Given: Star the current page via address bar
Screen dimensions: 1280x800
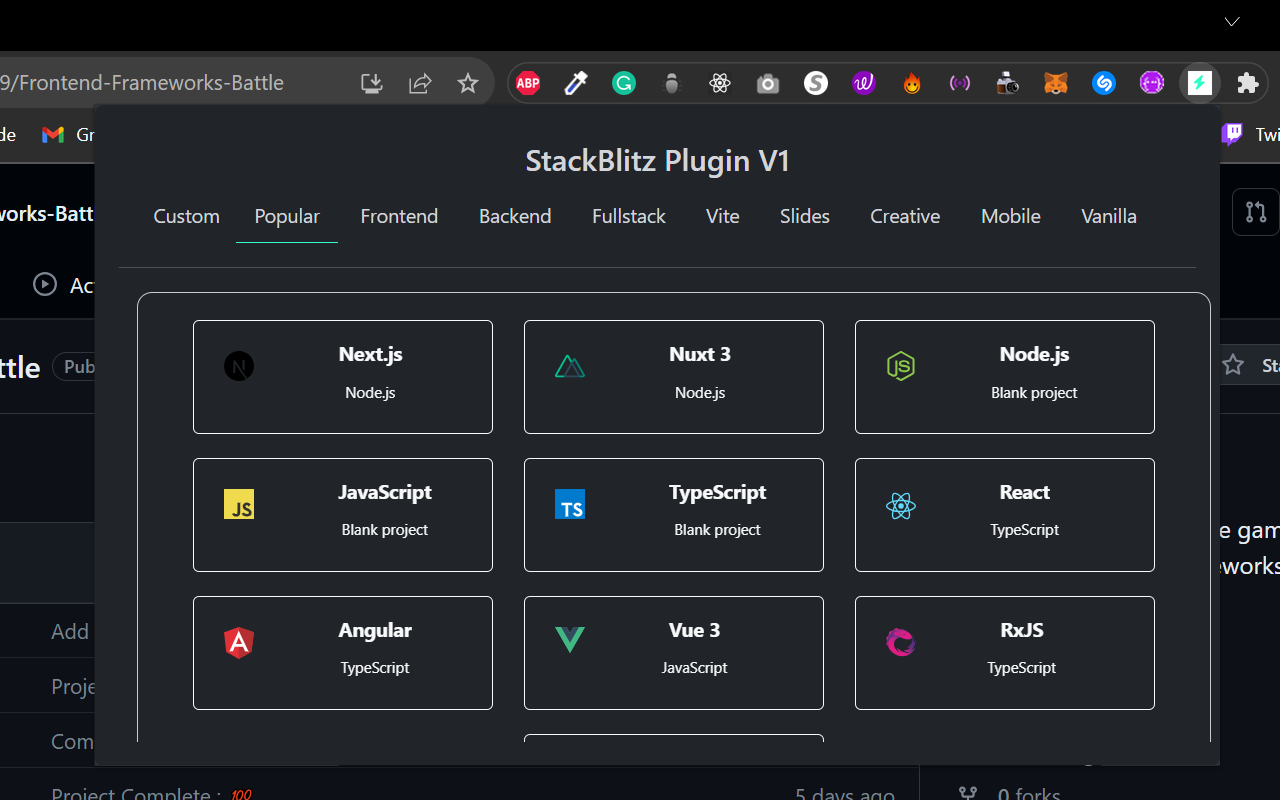Looking at the screenshot, I should (467, 83).
